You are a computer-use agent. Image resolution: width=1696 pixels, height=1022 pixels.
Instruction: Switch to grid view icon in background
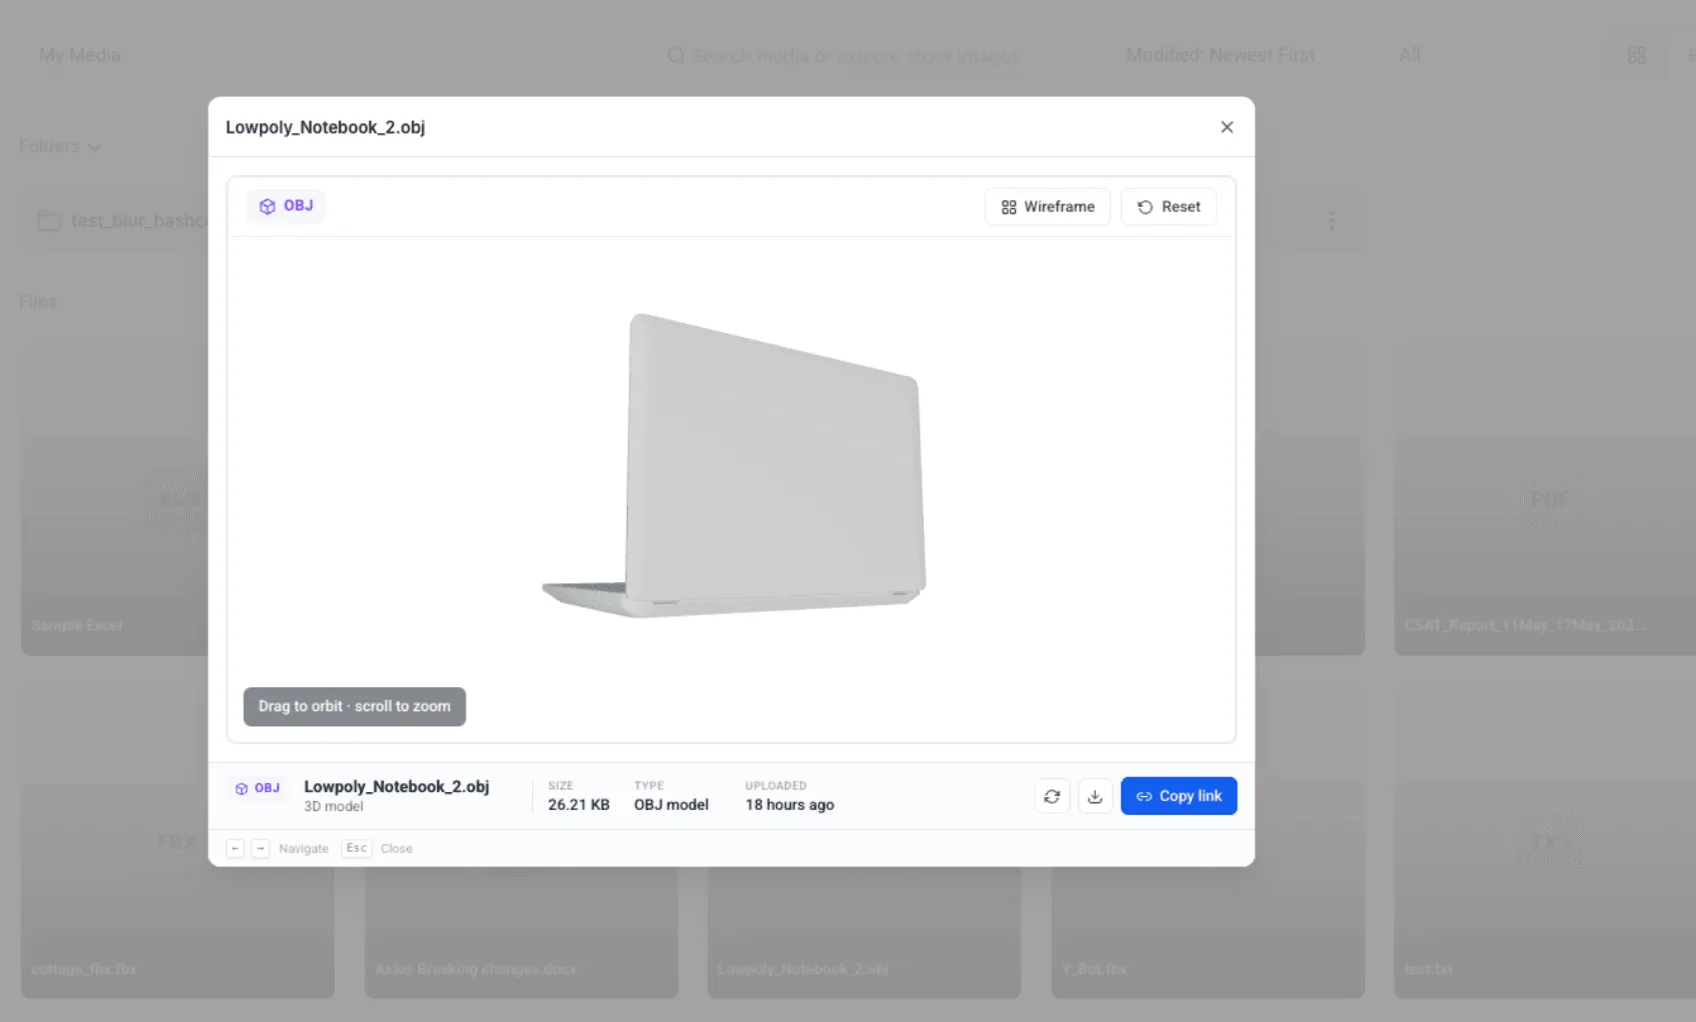point(1637,55)
